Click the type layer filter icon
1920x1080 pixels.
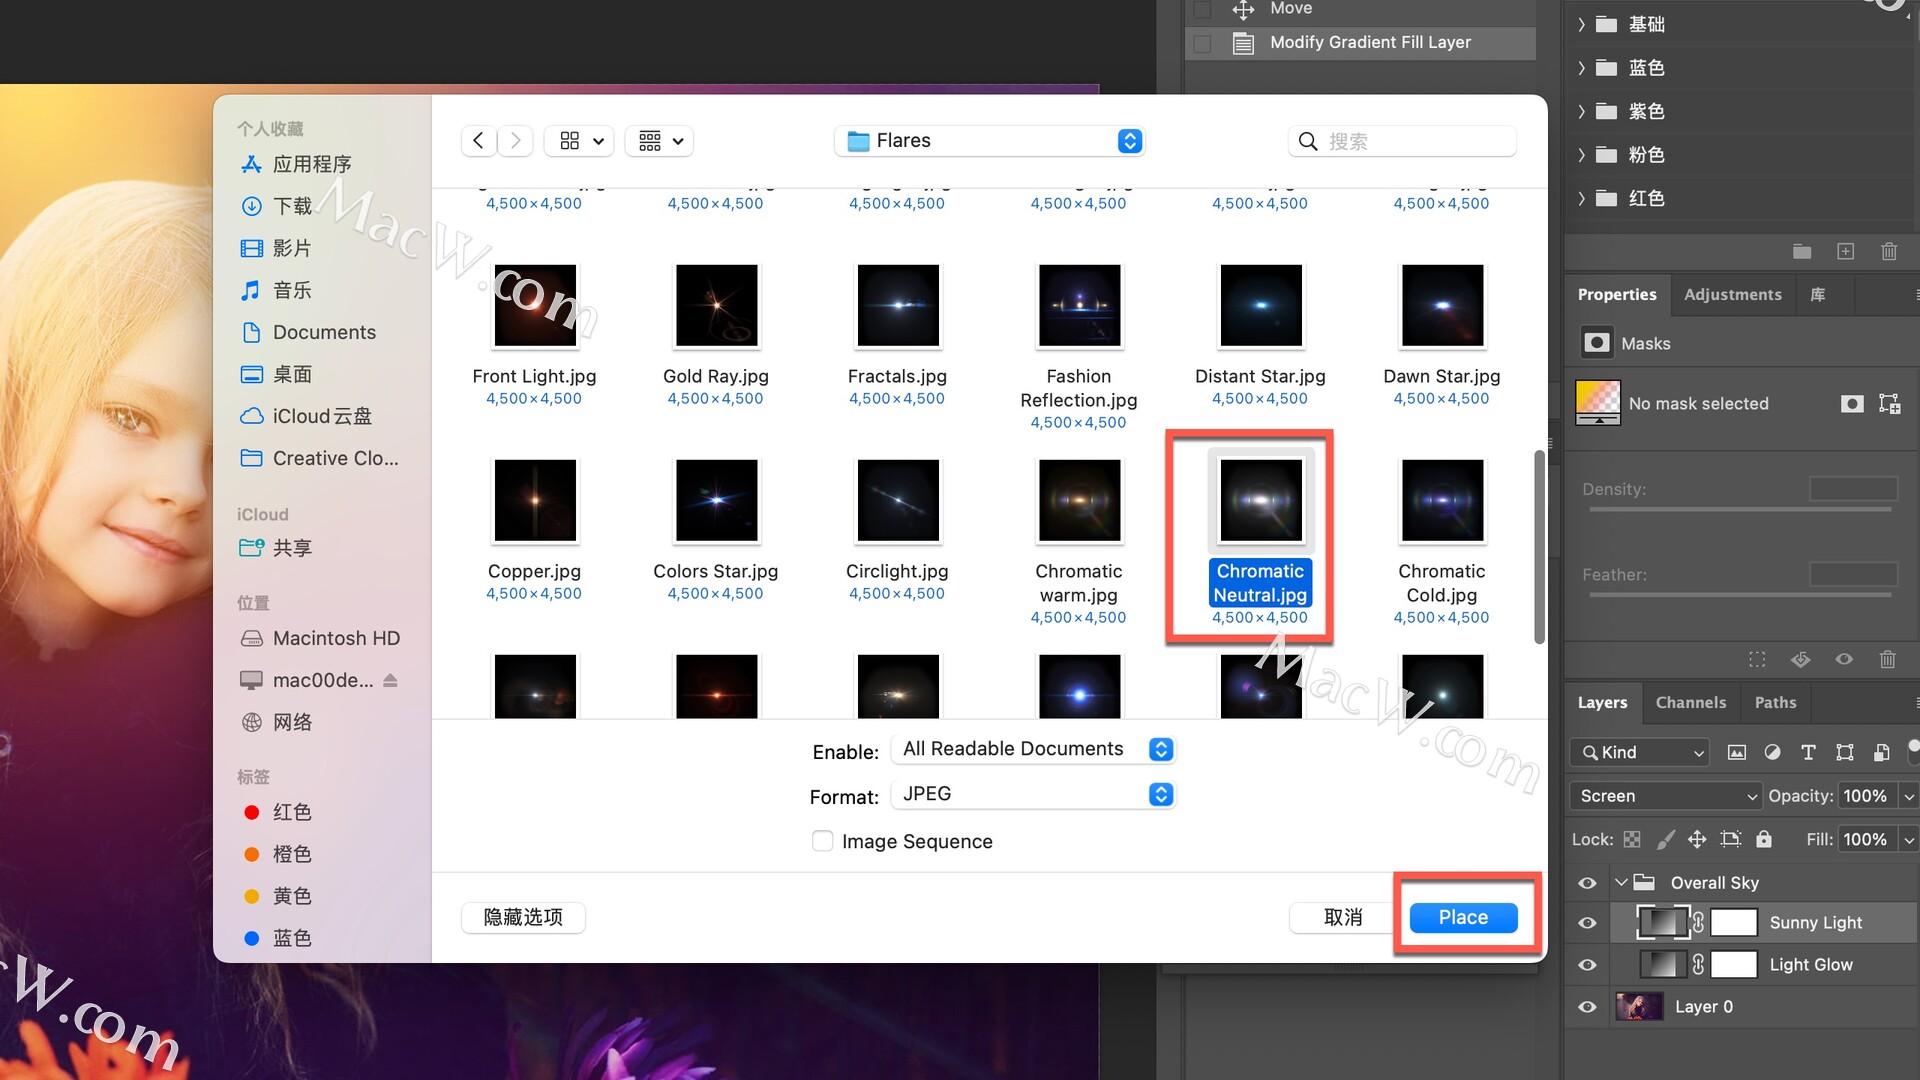tap(1808, 753)
